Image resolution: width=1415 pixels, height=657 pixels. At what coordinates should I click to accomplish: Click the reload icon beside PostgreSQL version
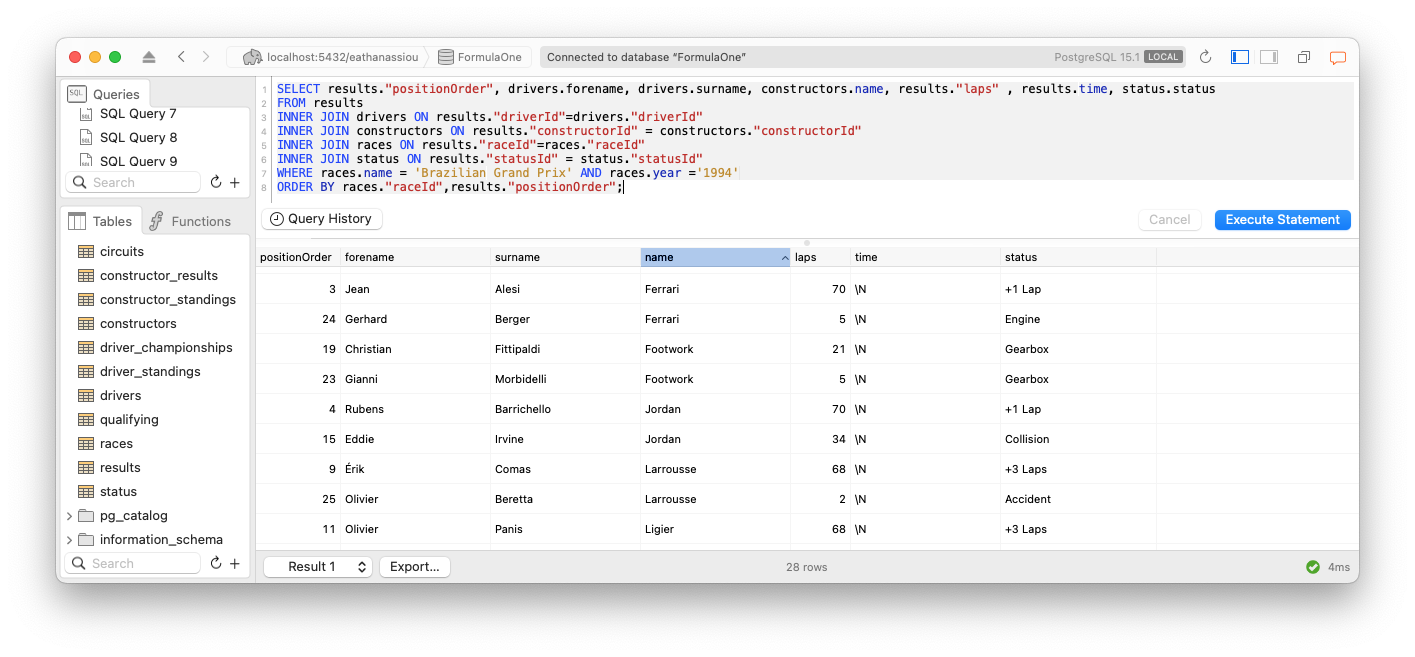pyautogui.click(x=1205, y=57)
